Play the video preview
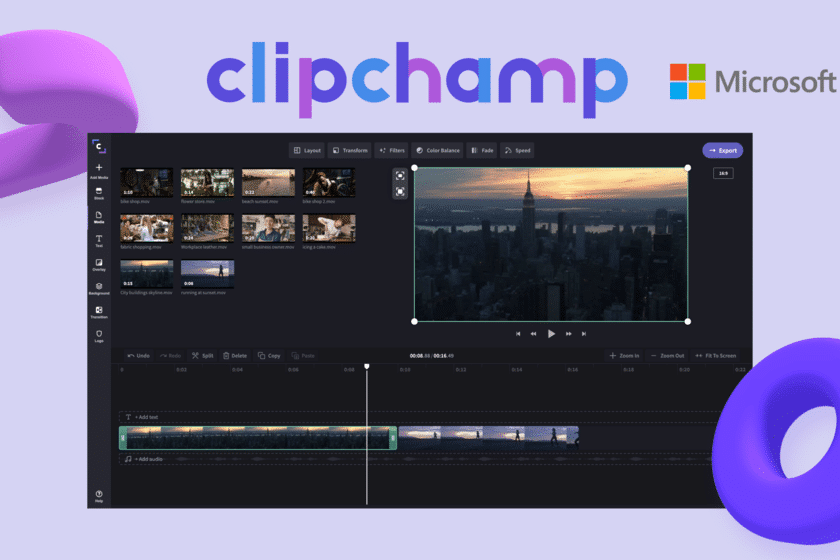Screen dimensions: 840x560 [551, 334]
